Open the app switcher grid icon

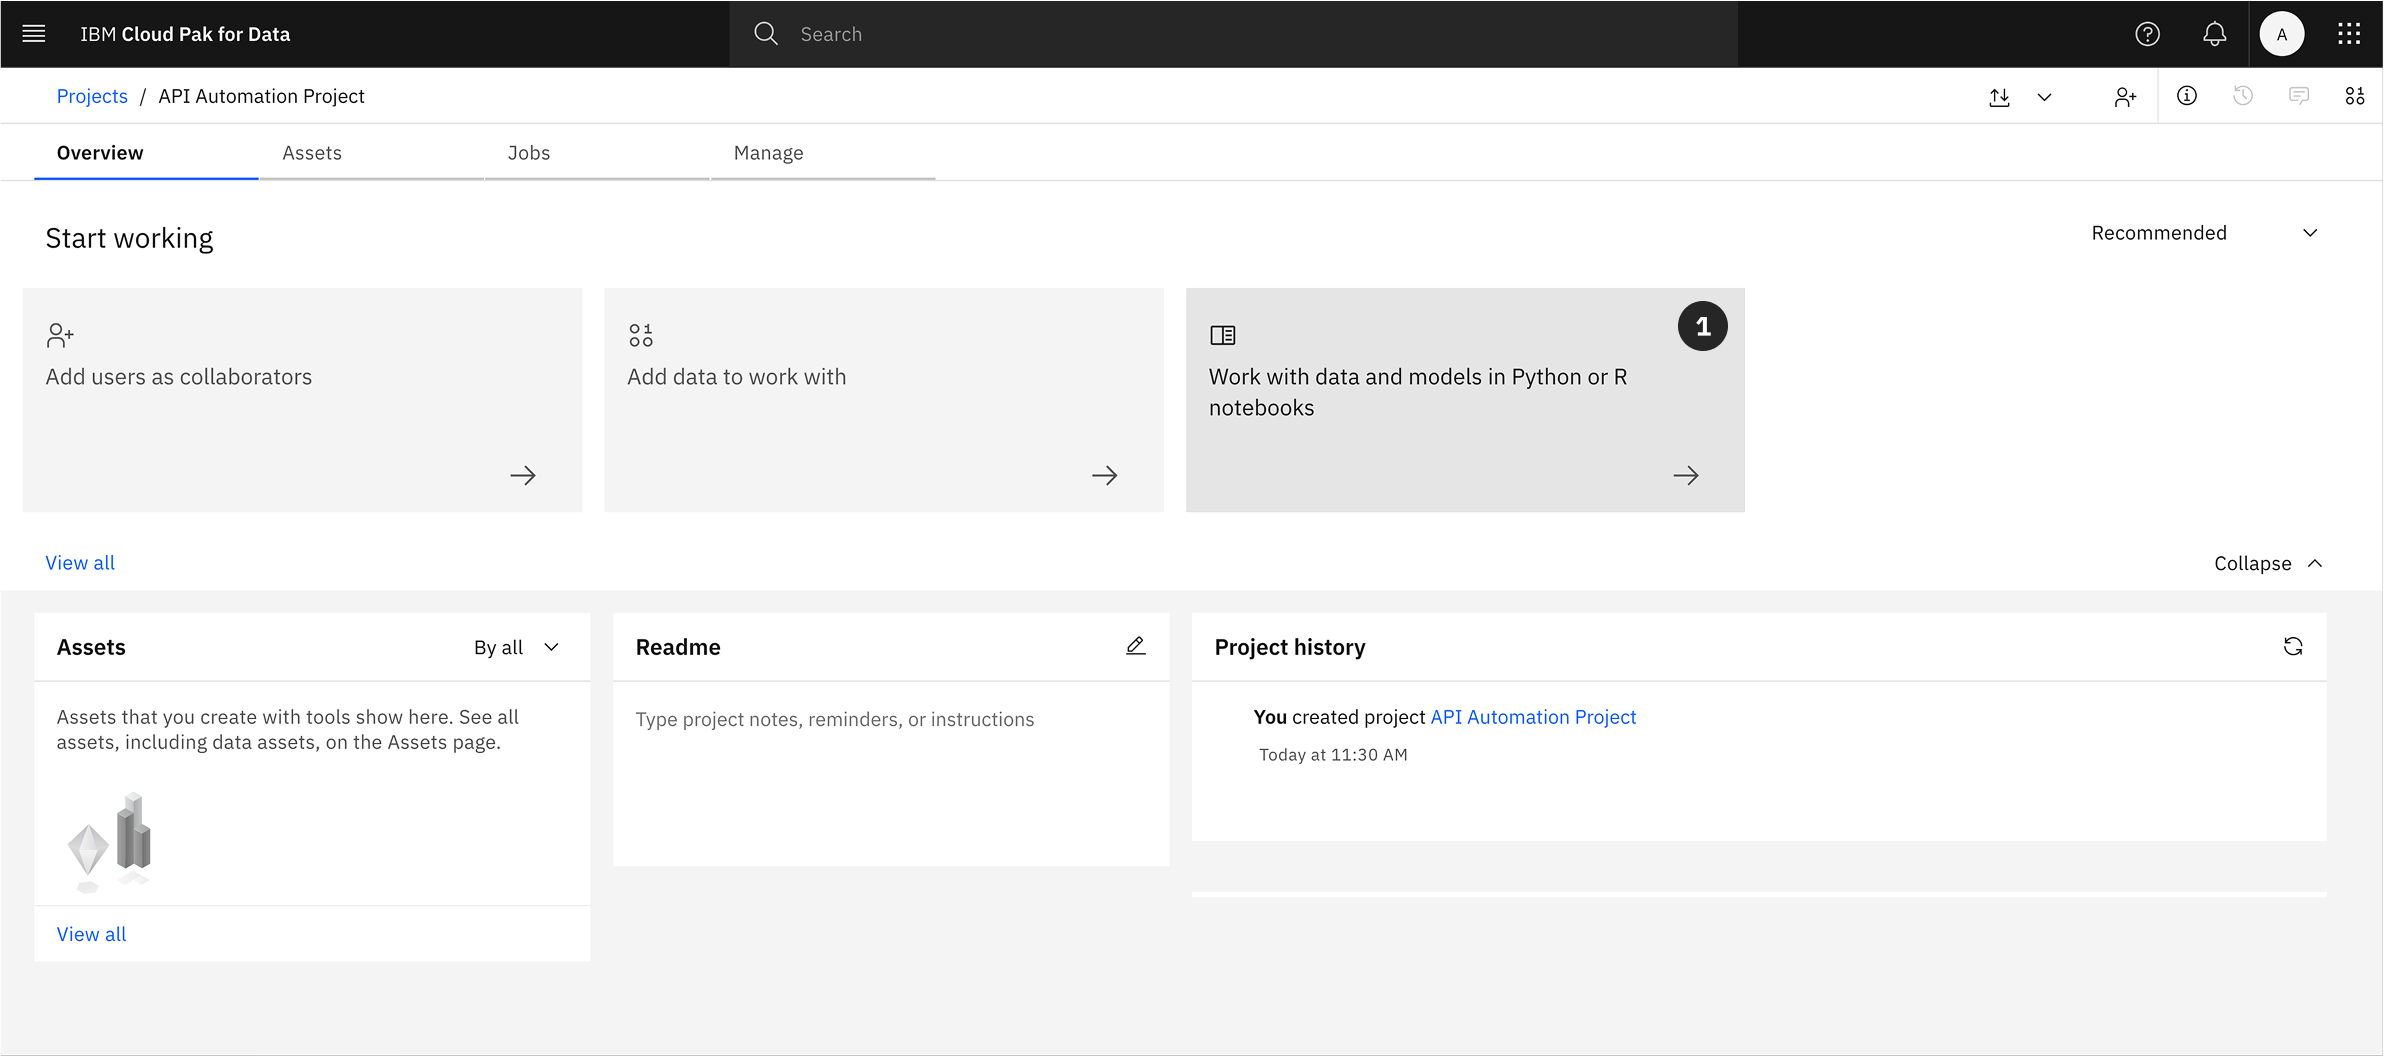[x=2349, y=34]
